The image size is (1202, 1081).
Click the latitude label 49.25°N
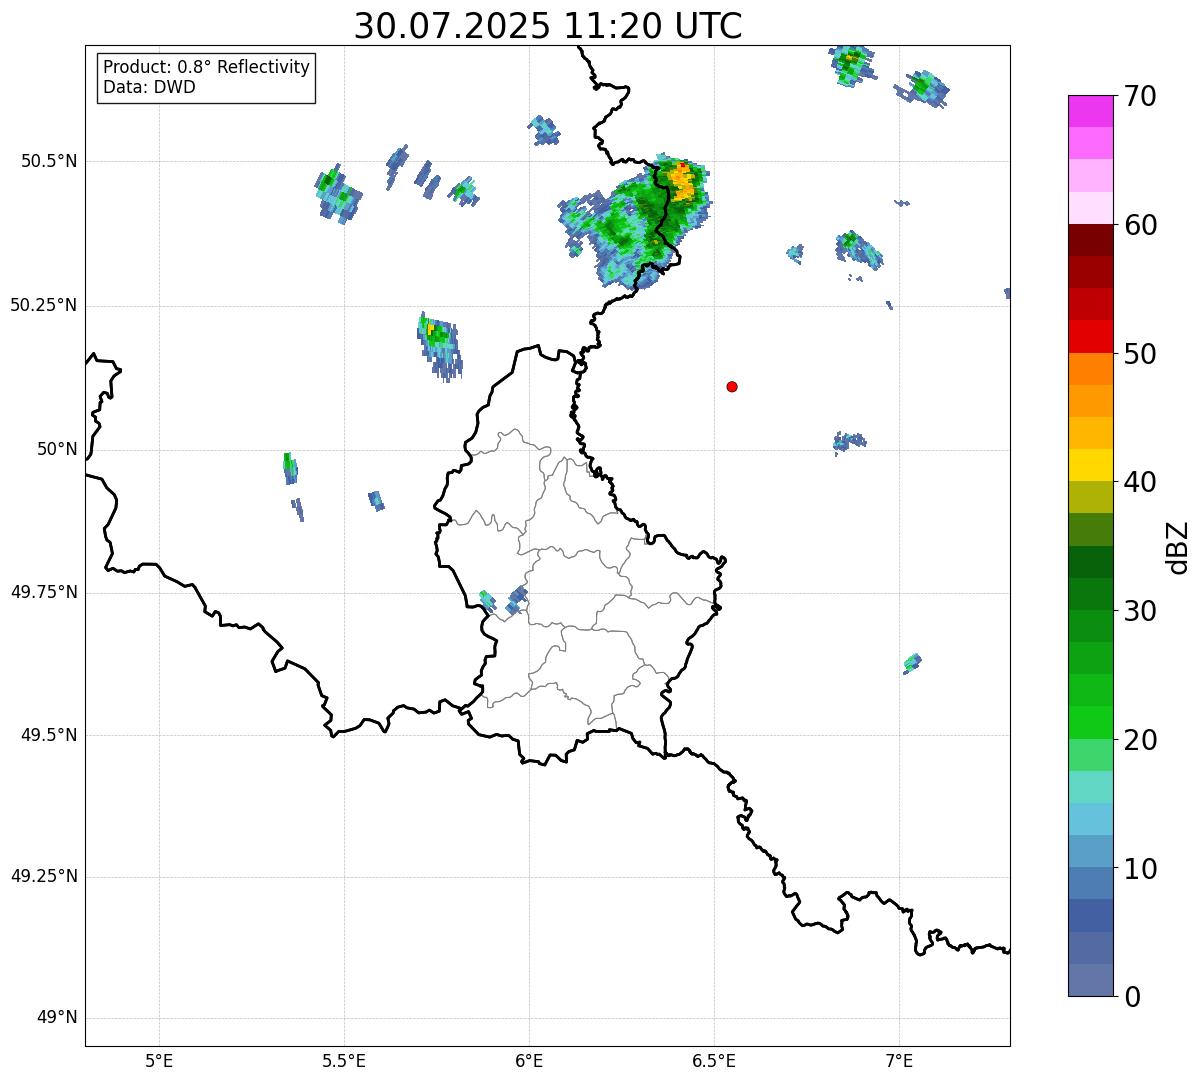(x=43, y=876)
